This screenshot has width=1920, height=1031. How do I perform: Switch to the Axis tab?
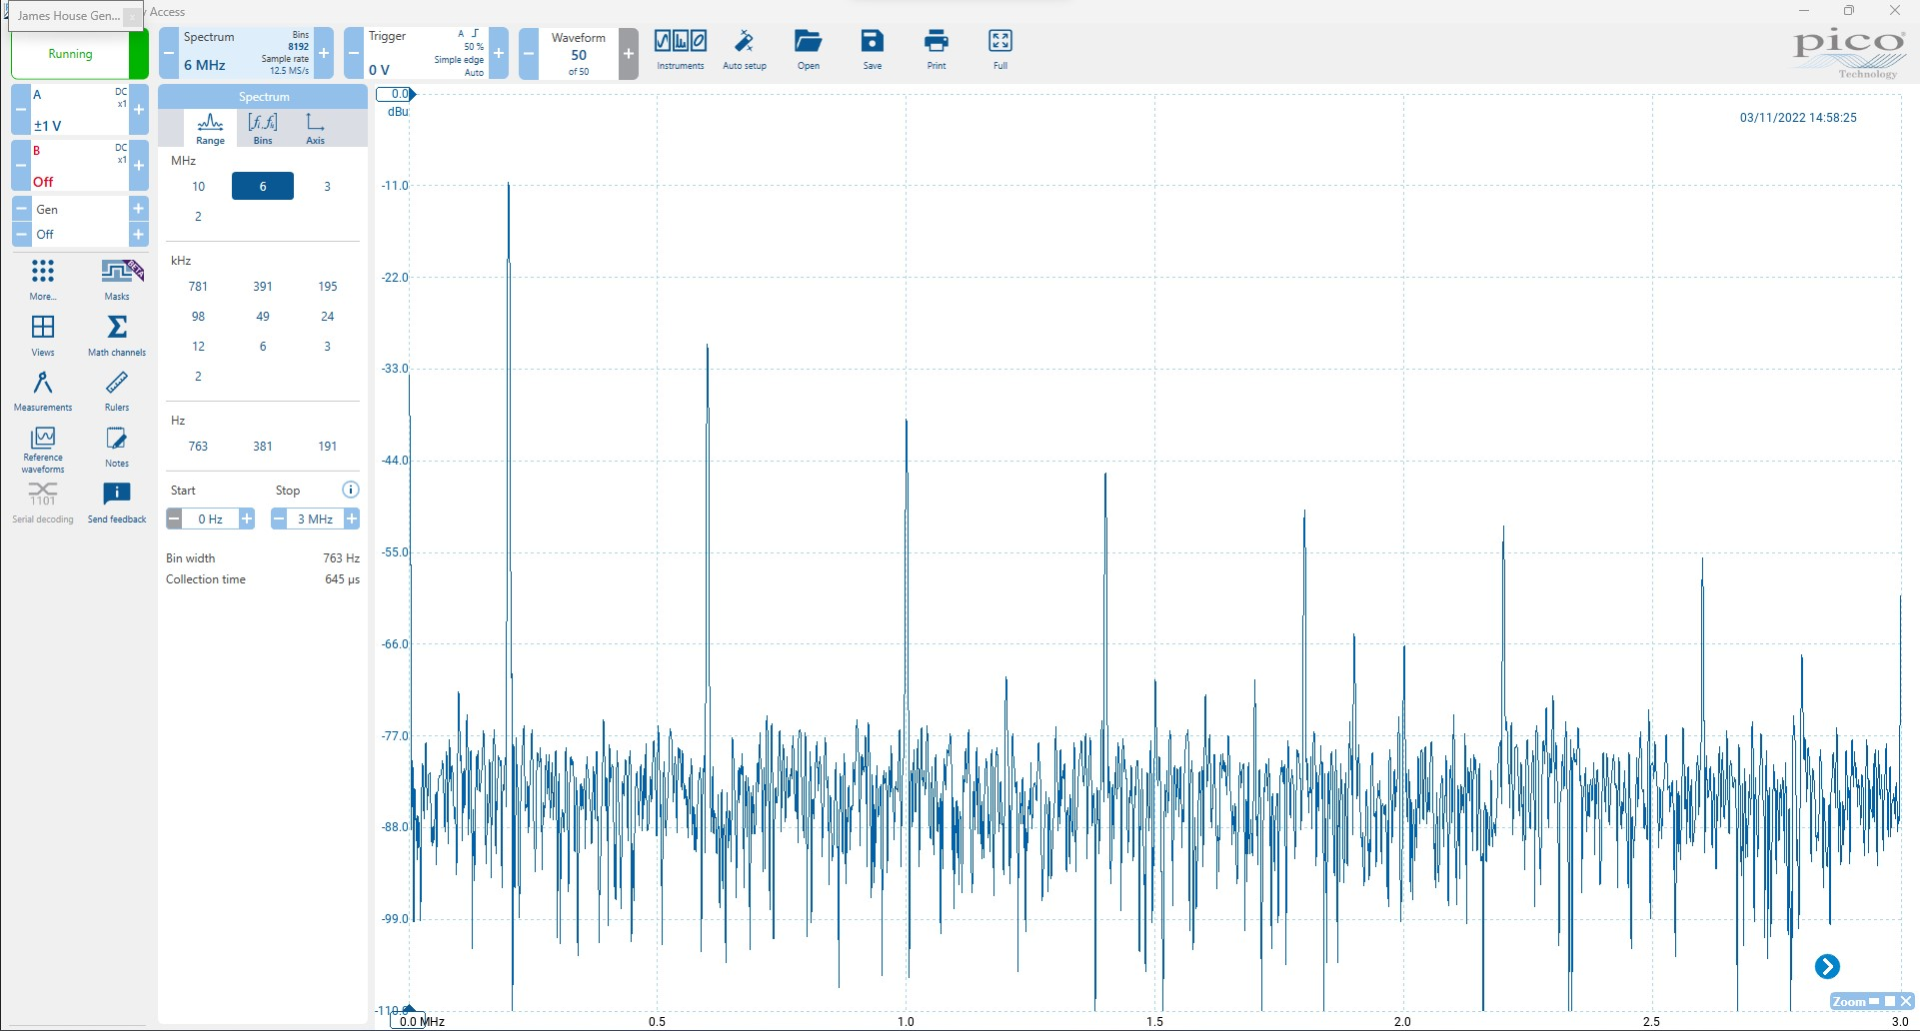(315, 127)
